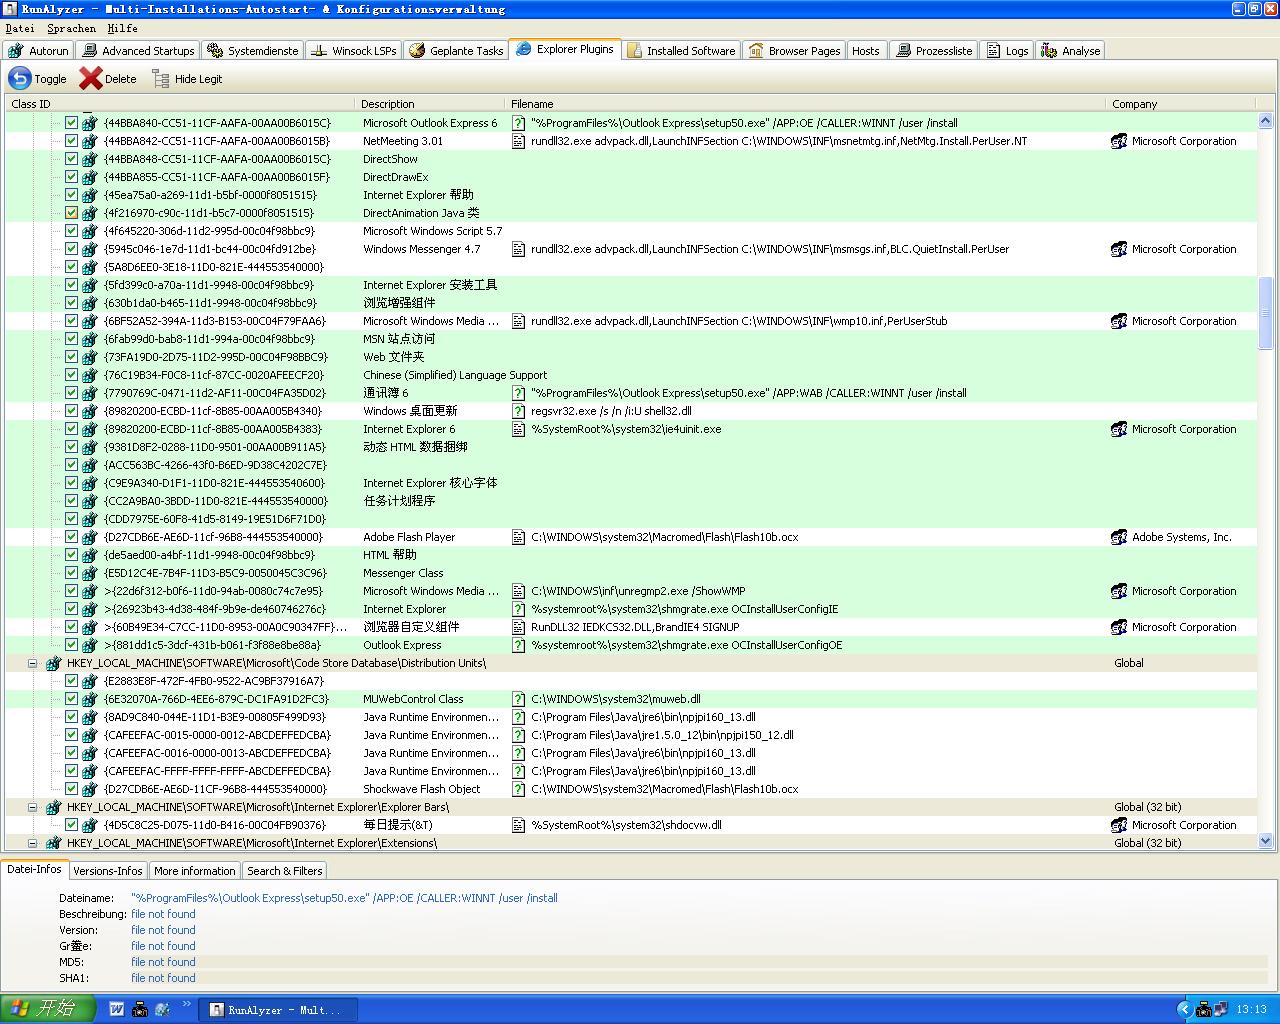Viewport: 1280px width, 1024px height.
Task: Click the system tray expand arrow
Action: pos(1185,1009)
